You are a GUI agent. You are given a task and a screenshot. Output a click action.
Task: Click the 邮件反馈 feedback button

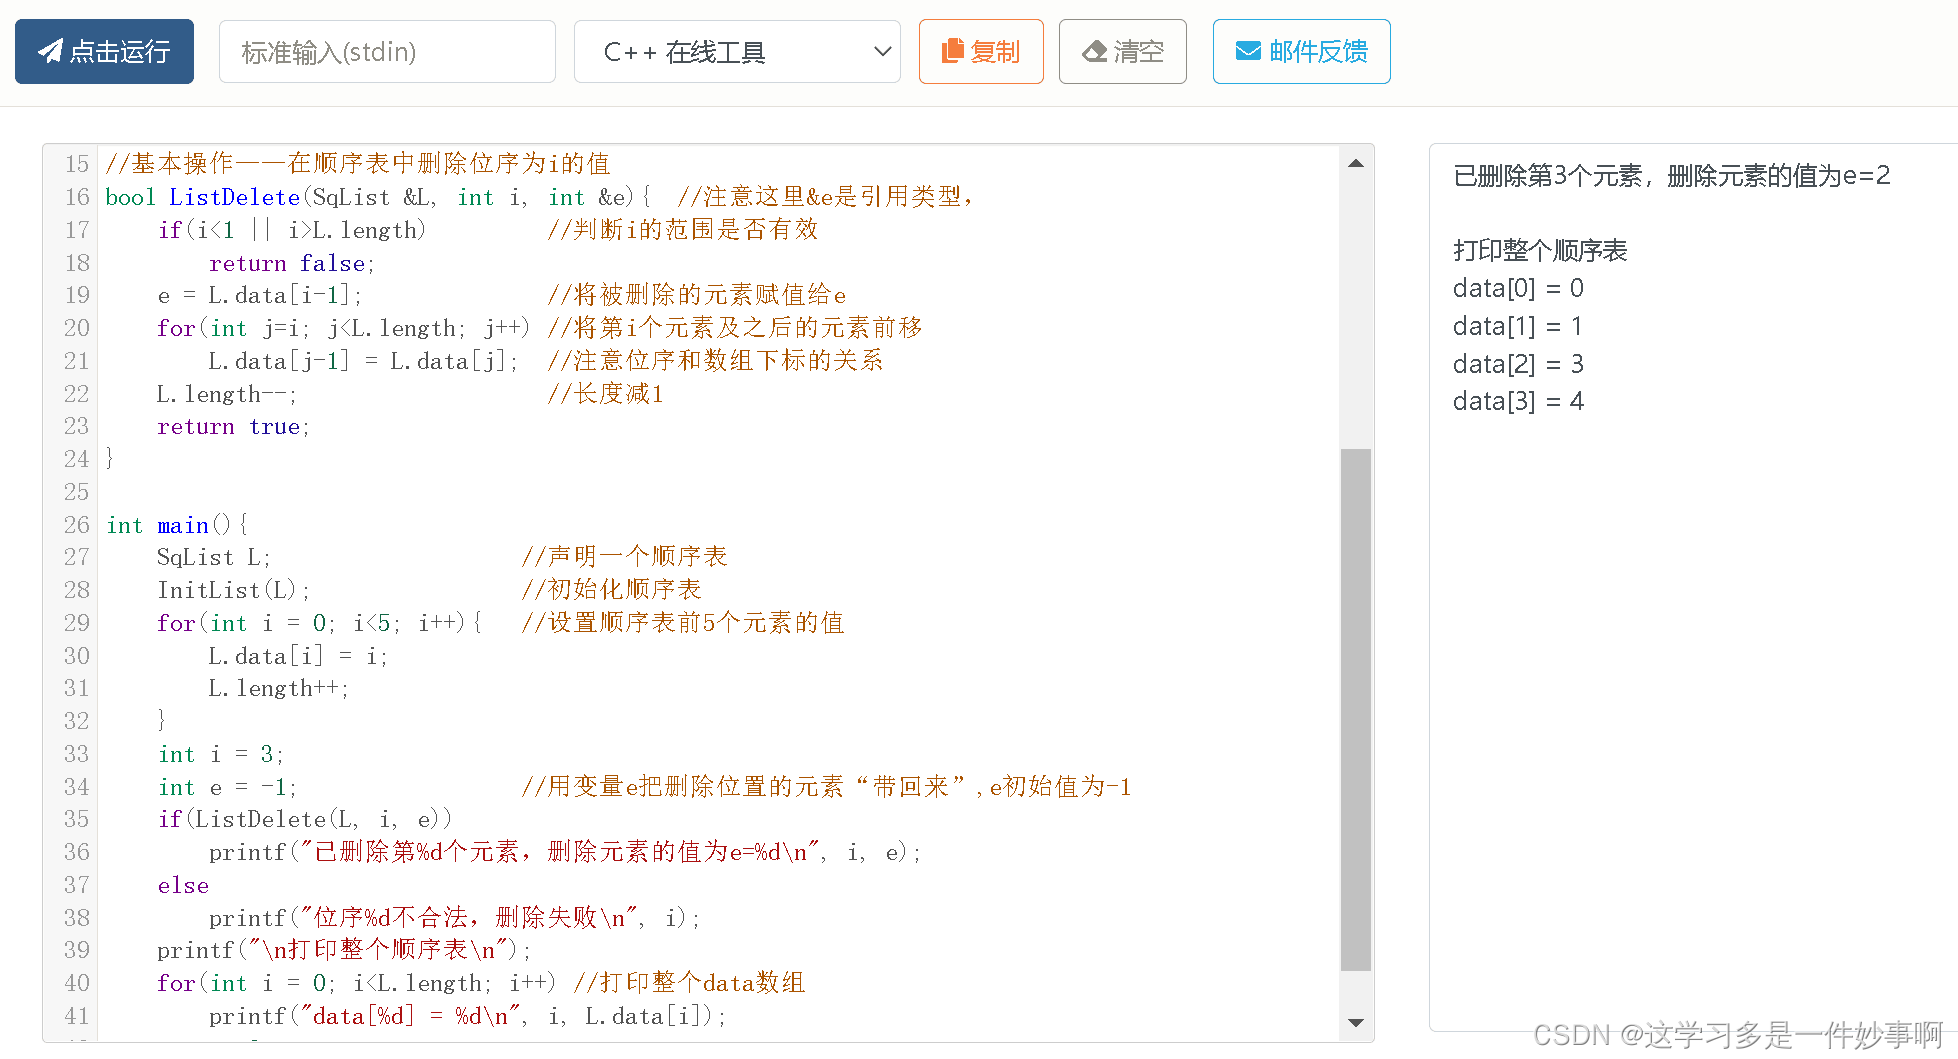[1301, 51]
